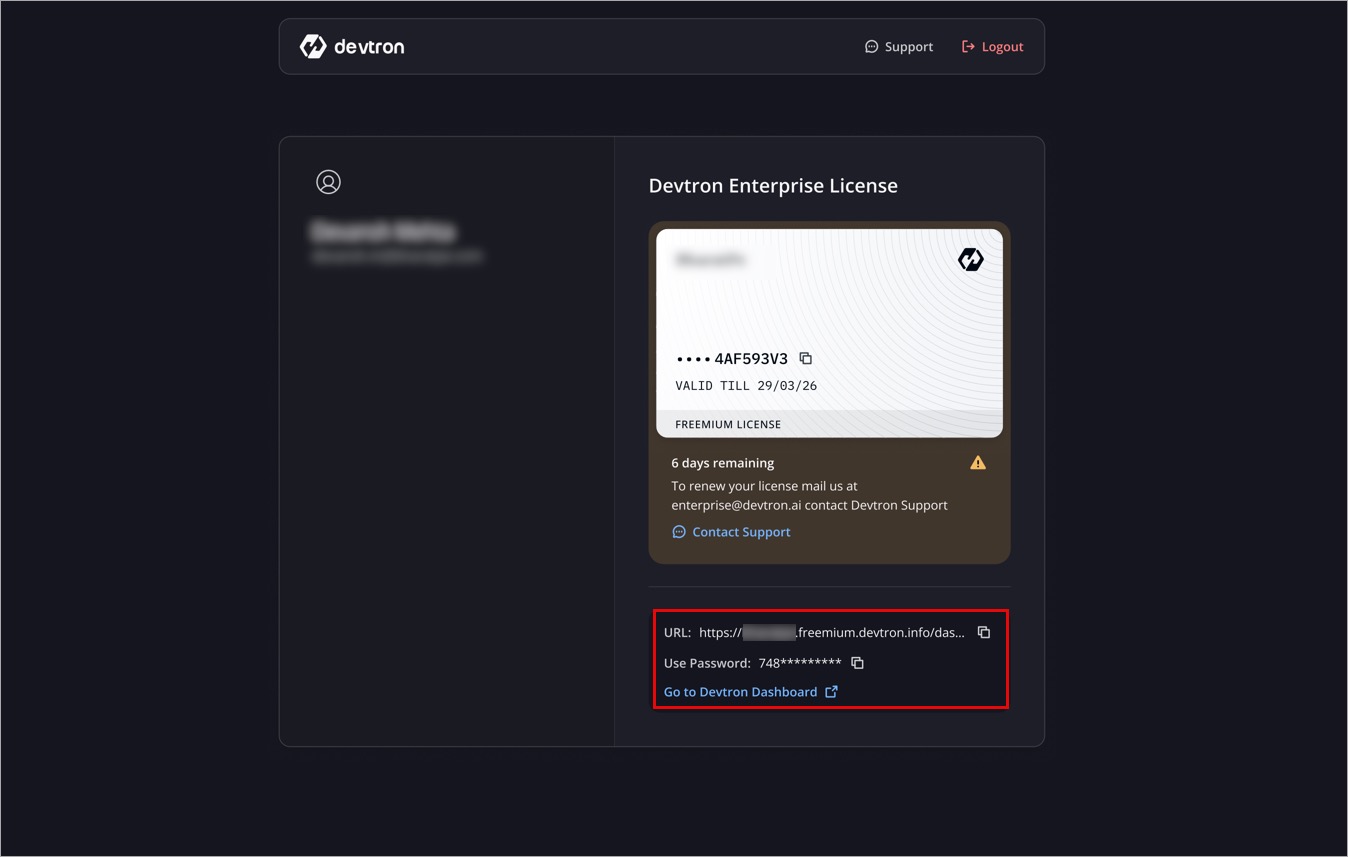Click the masked password text 748*********
This screenshot has width=1348, height=857.
[800, 663]
